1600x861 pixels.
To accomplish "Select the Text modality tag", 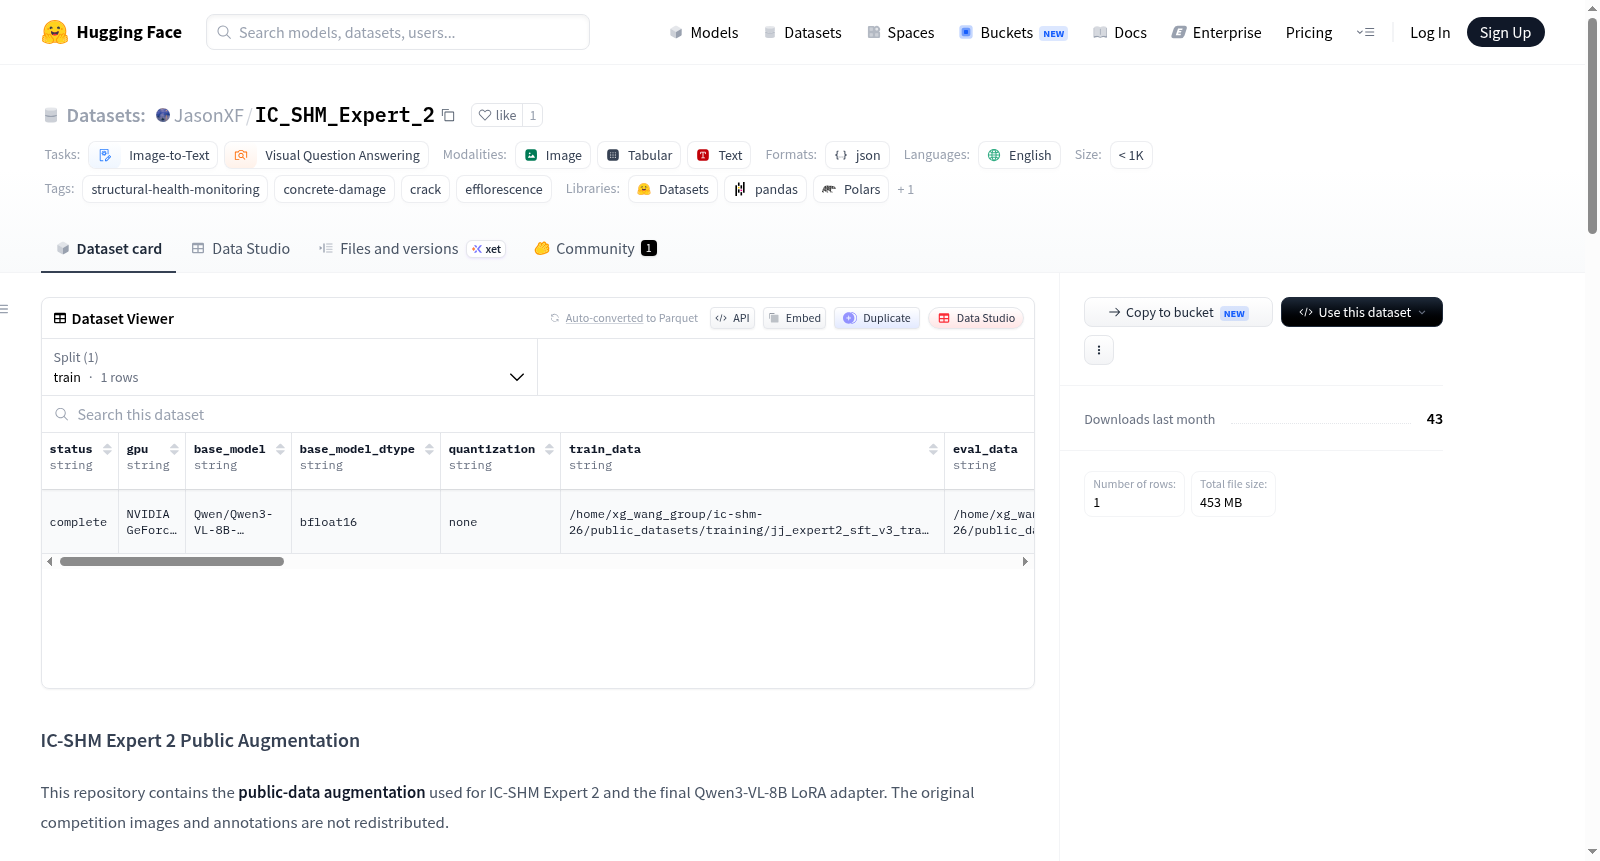I will coord(719,155).
